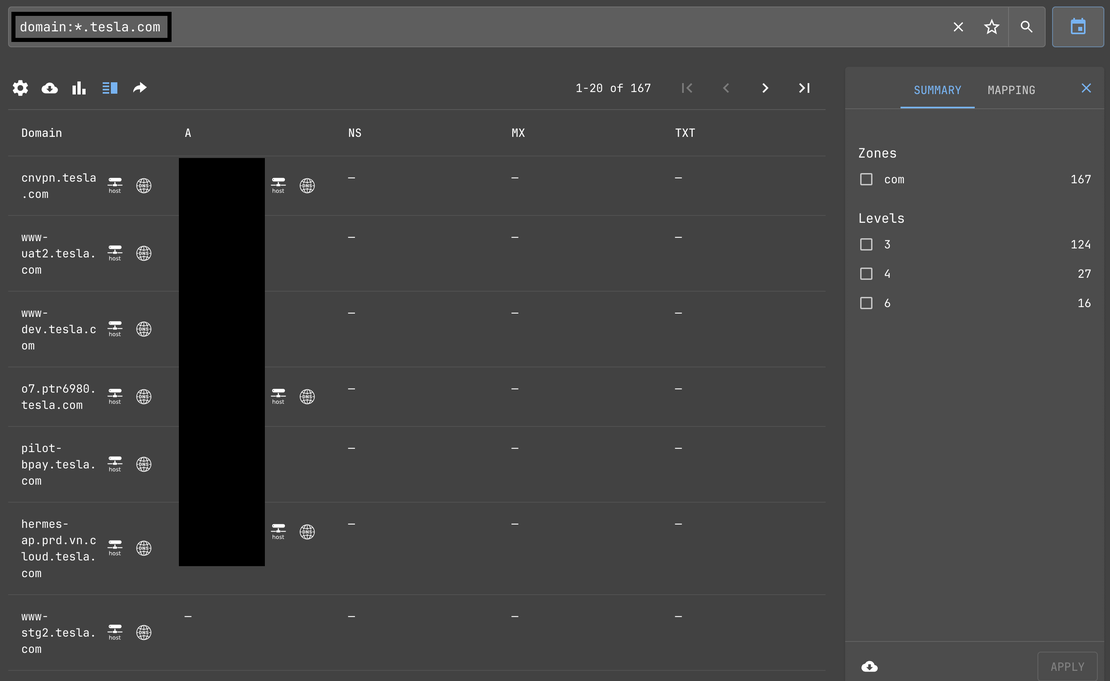Select the SUMMARY tab
1110x681 pixels.
tap(937, 90)
